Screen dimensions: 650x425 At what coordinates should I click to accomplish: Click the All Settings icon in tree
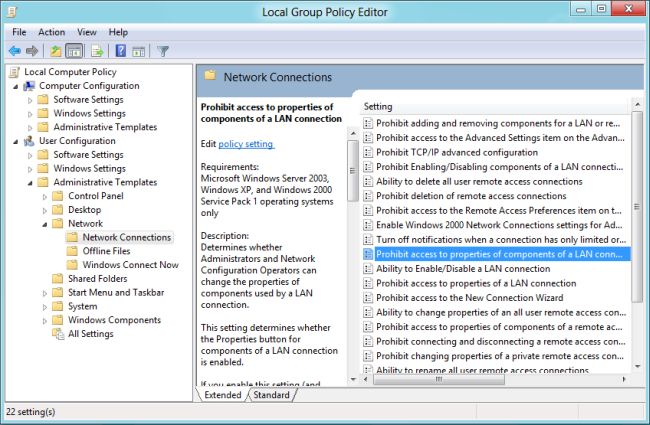(58, 334)
